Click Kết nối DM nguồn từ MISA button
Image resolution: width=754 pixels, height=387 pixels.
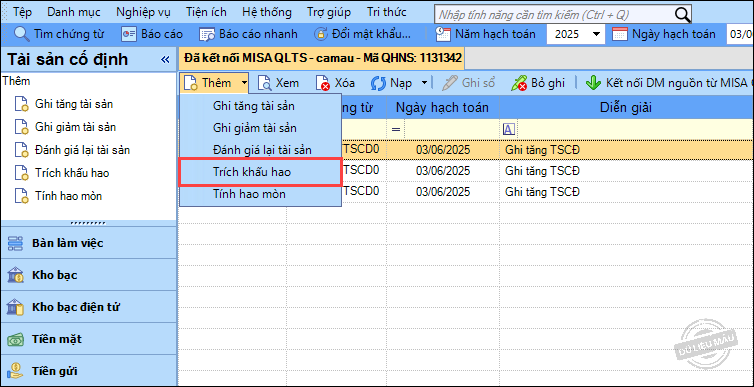[x=669, y=83]
